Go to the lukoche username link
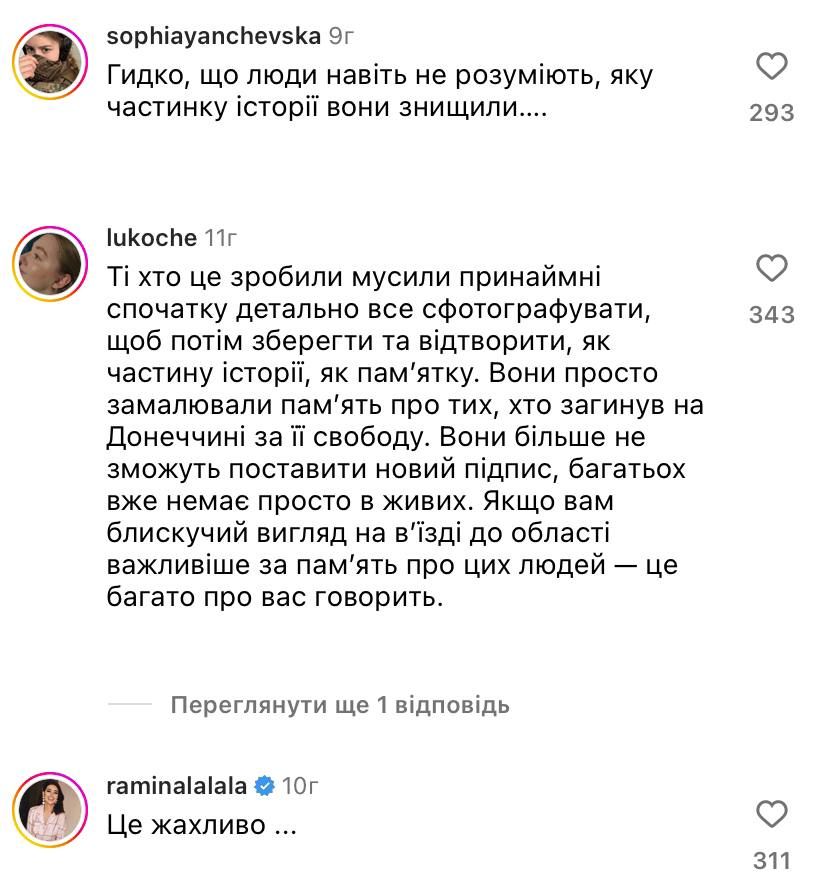828x875 pixels. [150, 239]
